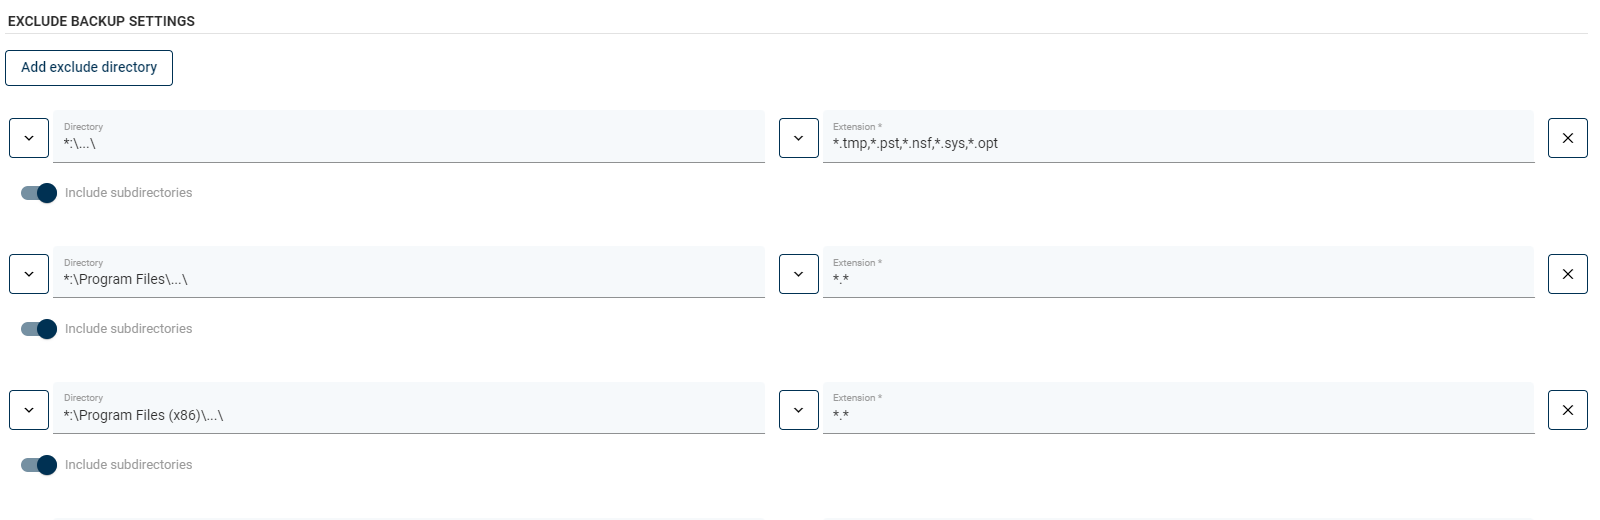Remove the Program Files (x86) exclusion row
1600x520 pixels.
pyautogui.click(x=1567, y=410)
